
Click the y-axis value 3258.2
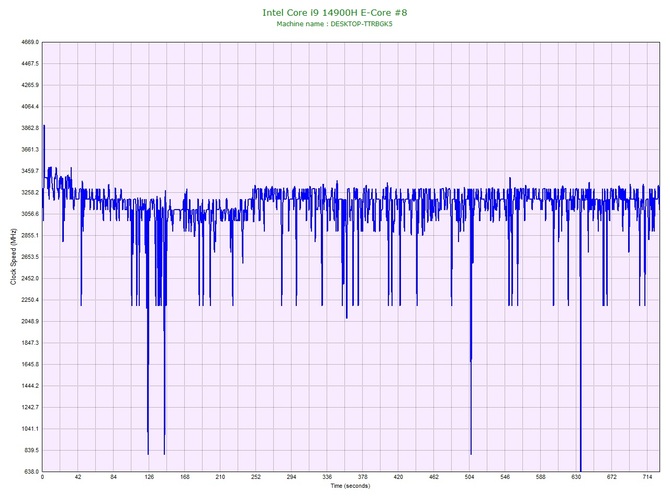30,192
